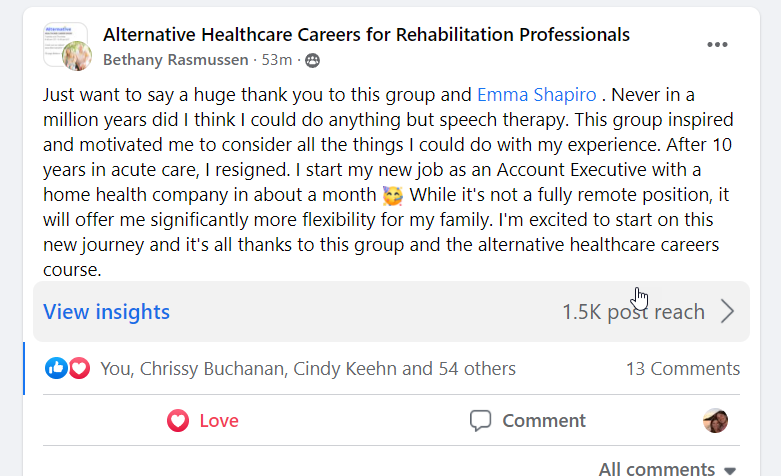View the 13 Comments list

click(x=683, y=369)
